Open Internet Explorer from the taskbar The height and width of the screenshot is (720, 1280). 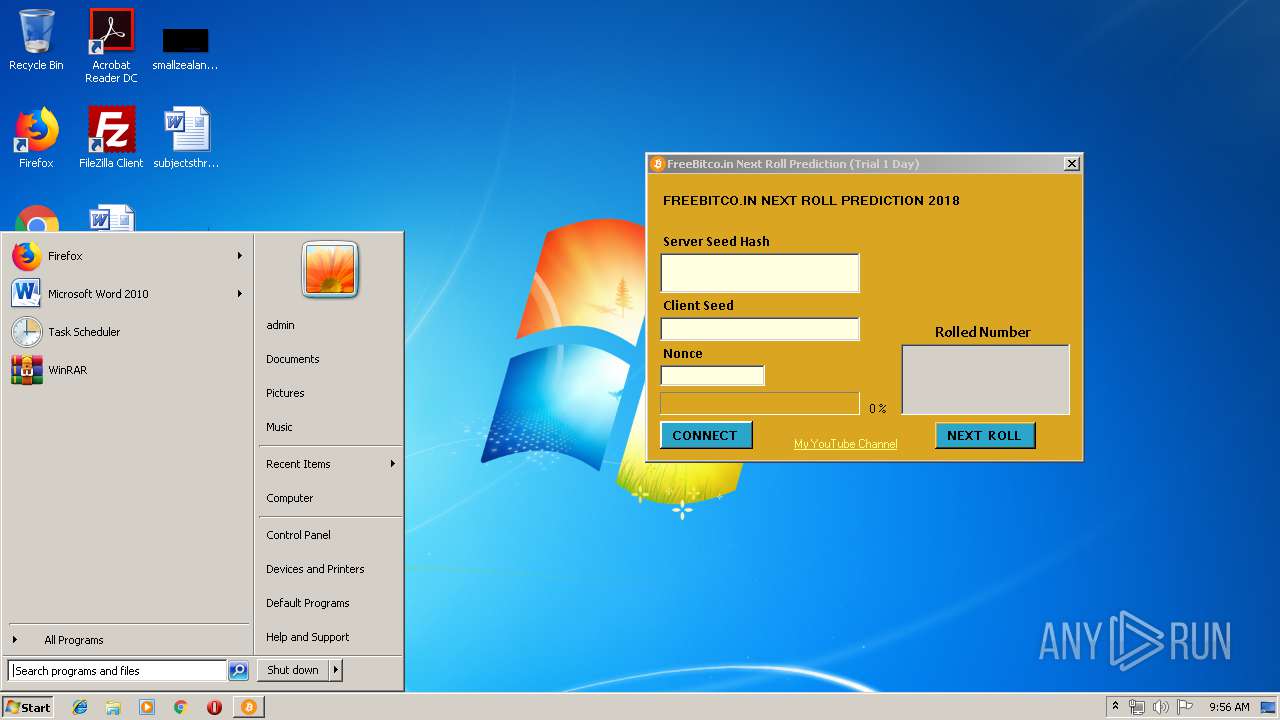pyautogui.click(x=80, y=707)
